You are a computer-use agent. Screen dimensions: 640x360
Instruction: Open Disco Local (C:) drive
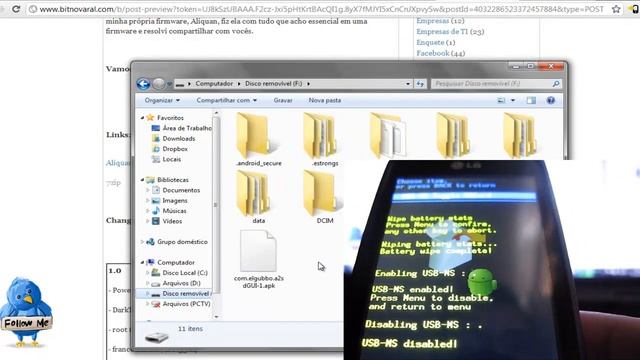[x=185, y=273]
